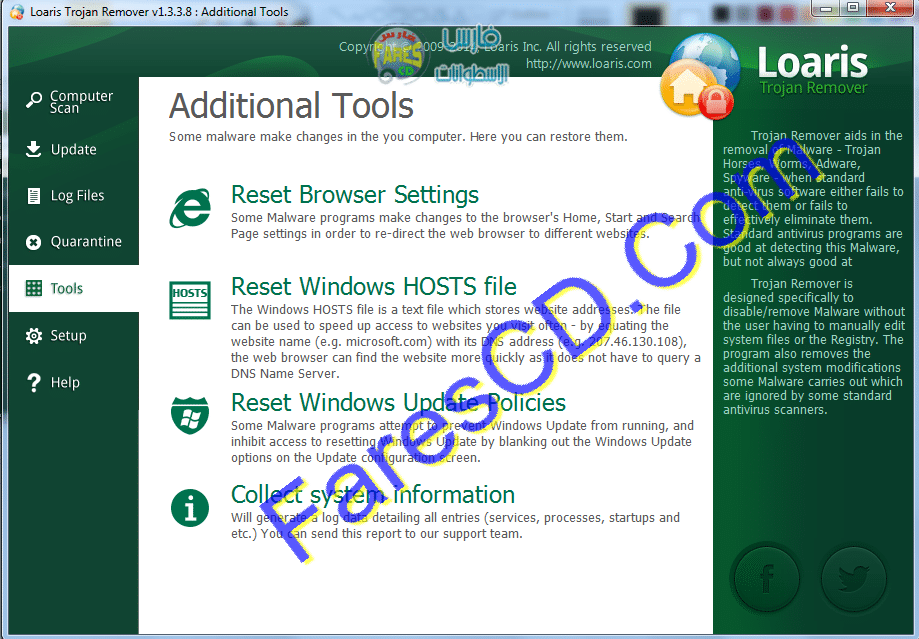Click the system information 'i' icon
The height and width of the screenshot is (639, 919).
[x=190, y=508]
